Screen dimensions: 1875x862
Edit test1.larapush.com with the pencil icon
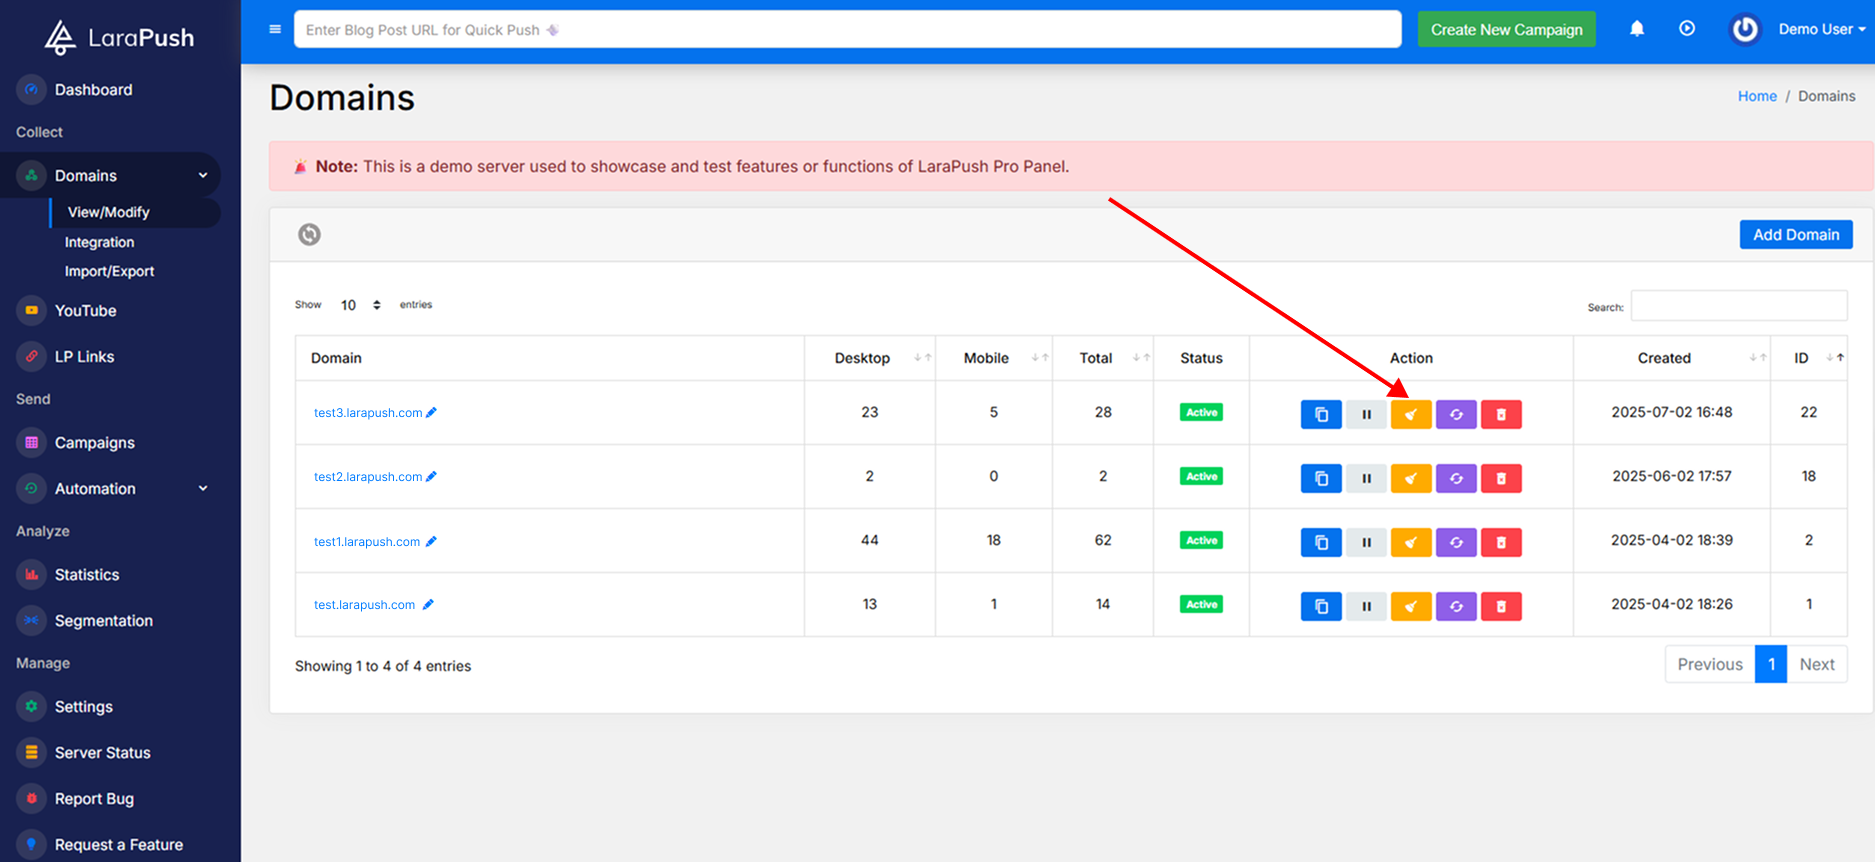tap(431, 541)
